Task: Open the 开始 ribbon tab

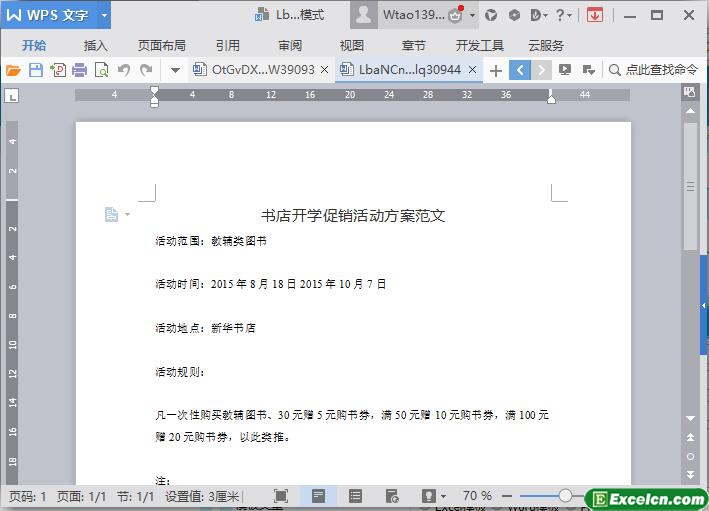Action: click(34, 45)
